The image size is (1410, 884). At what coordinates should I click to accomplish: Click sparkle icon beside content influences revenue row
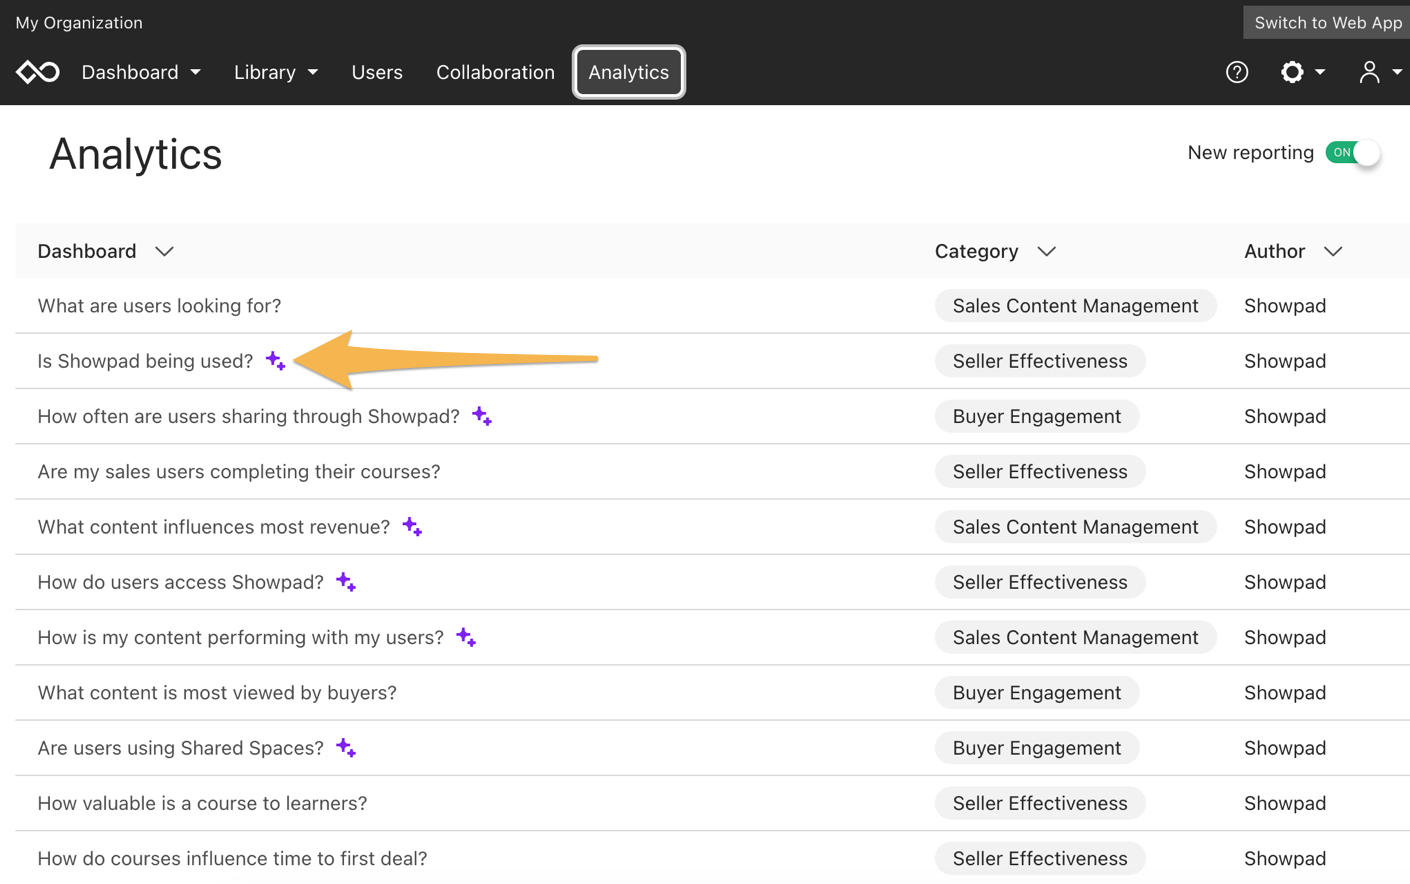412,527
